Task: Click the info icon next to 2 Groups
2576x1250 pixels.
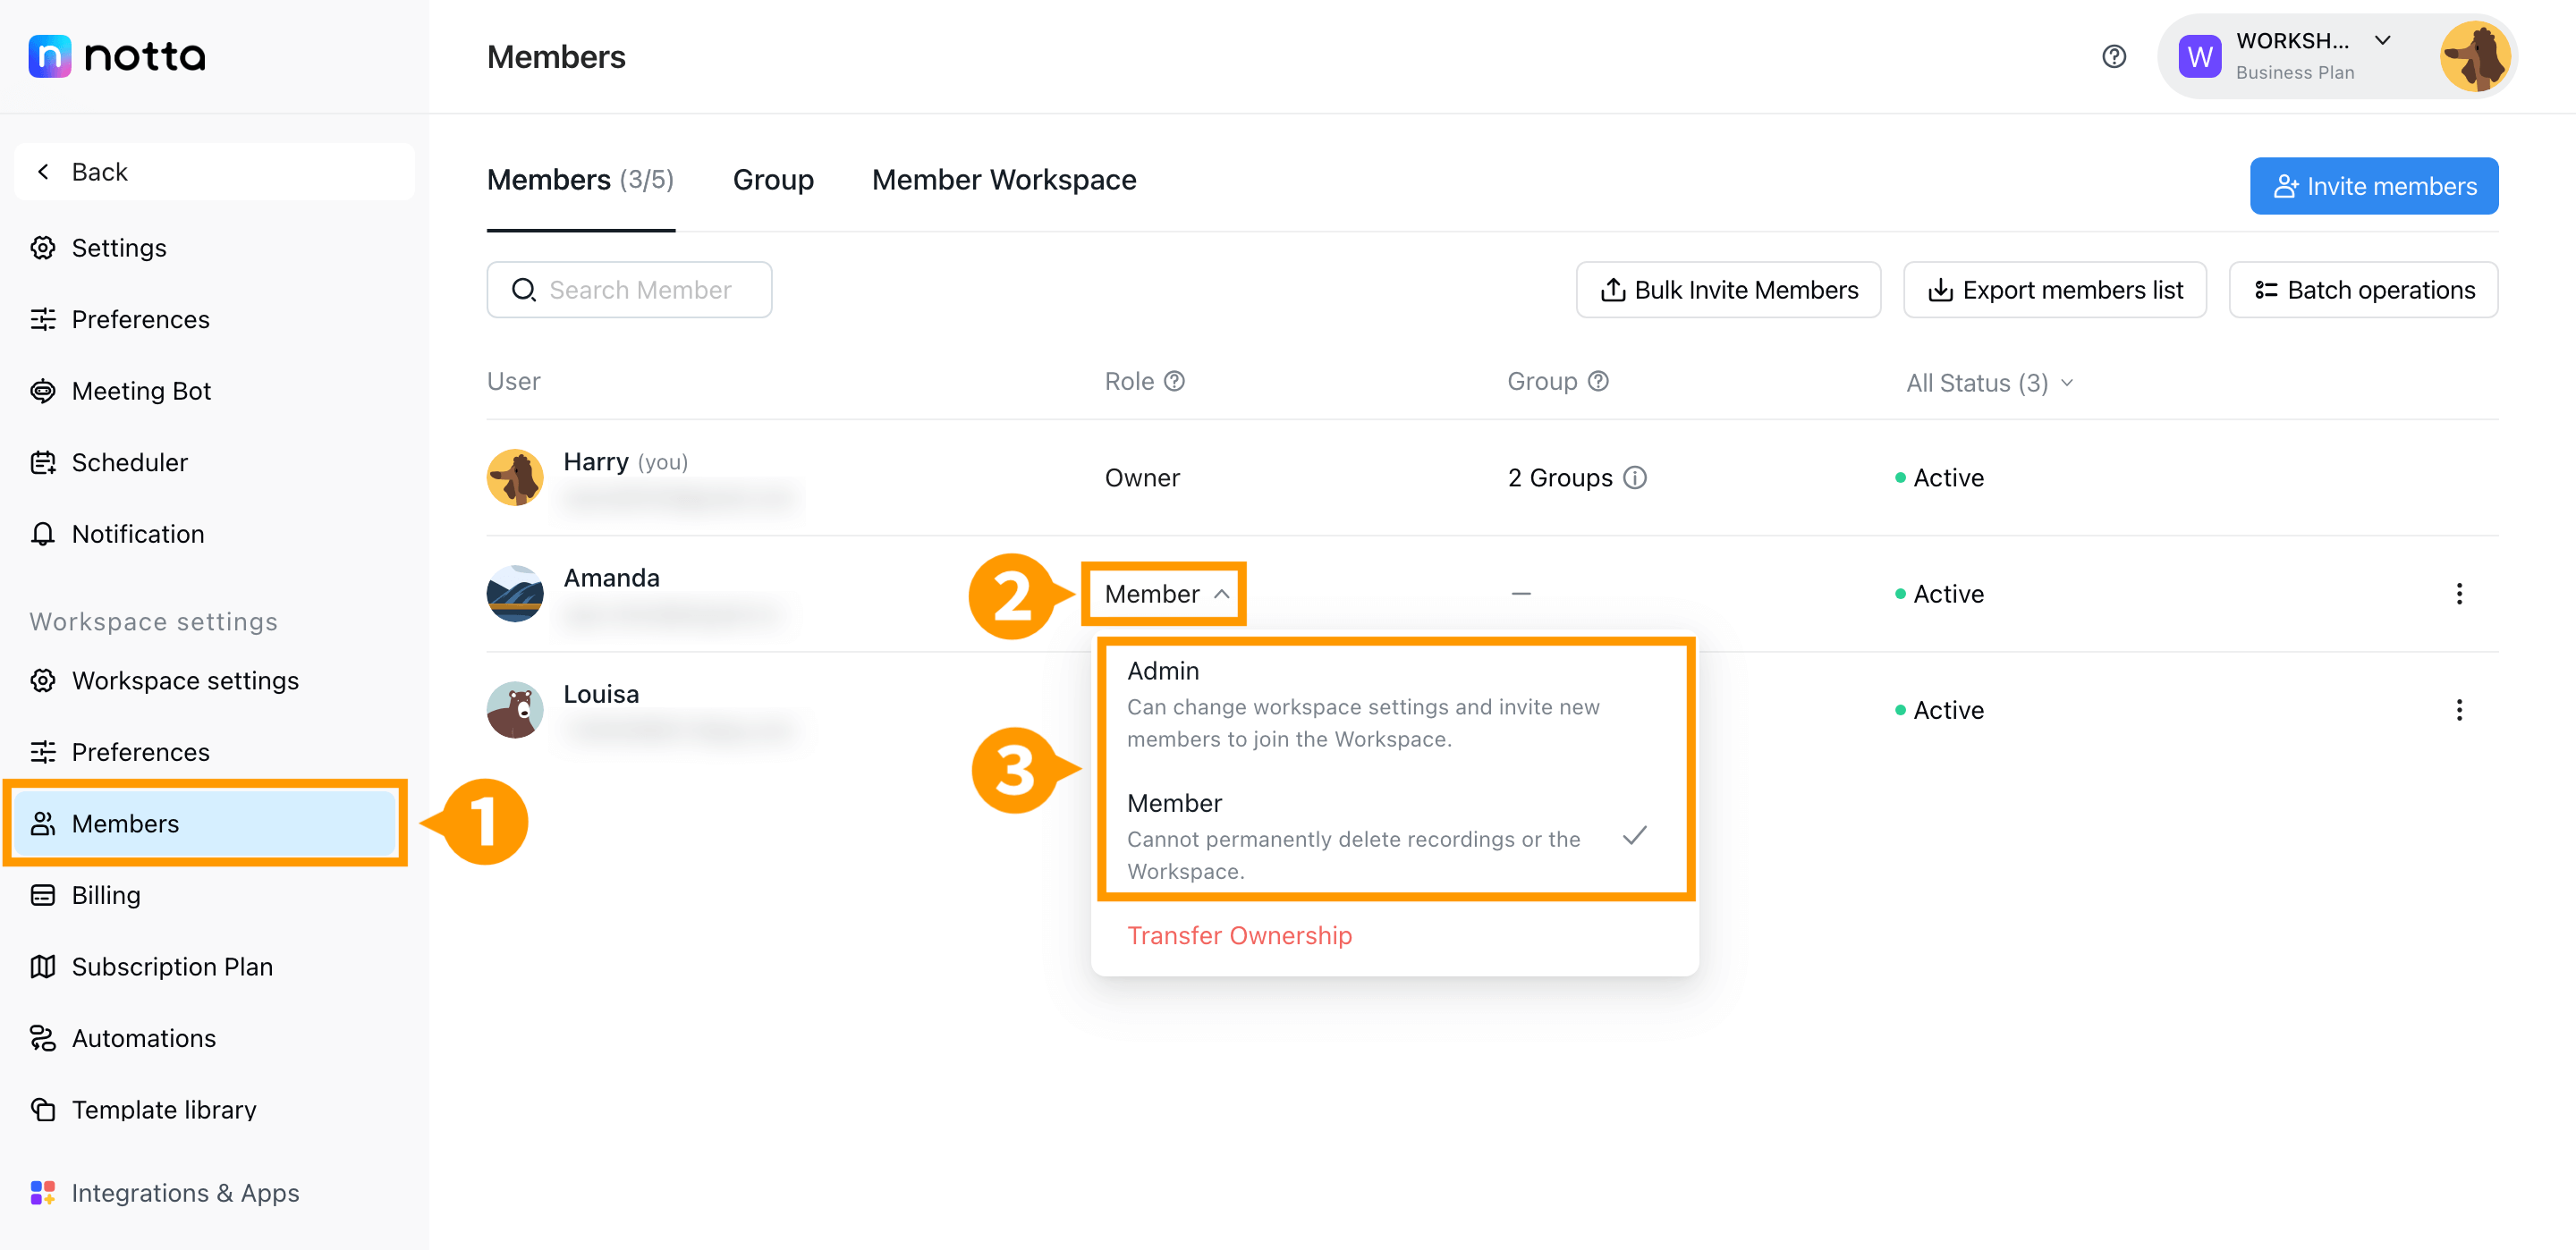Action: [x=1634, y=478]
